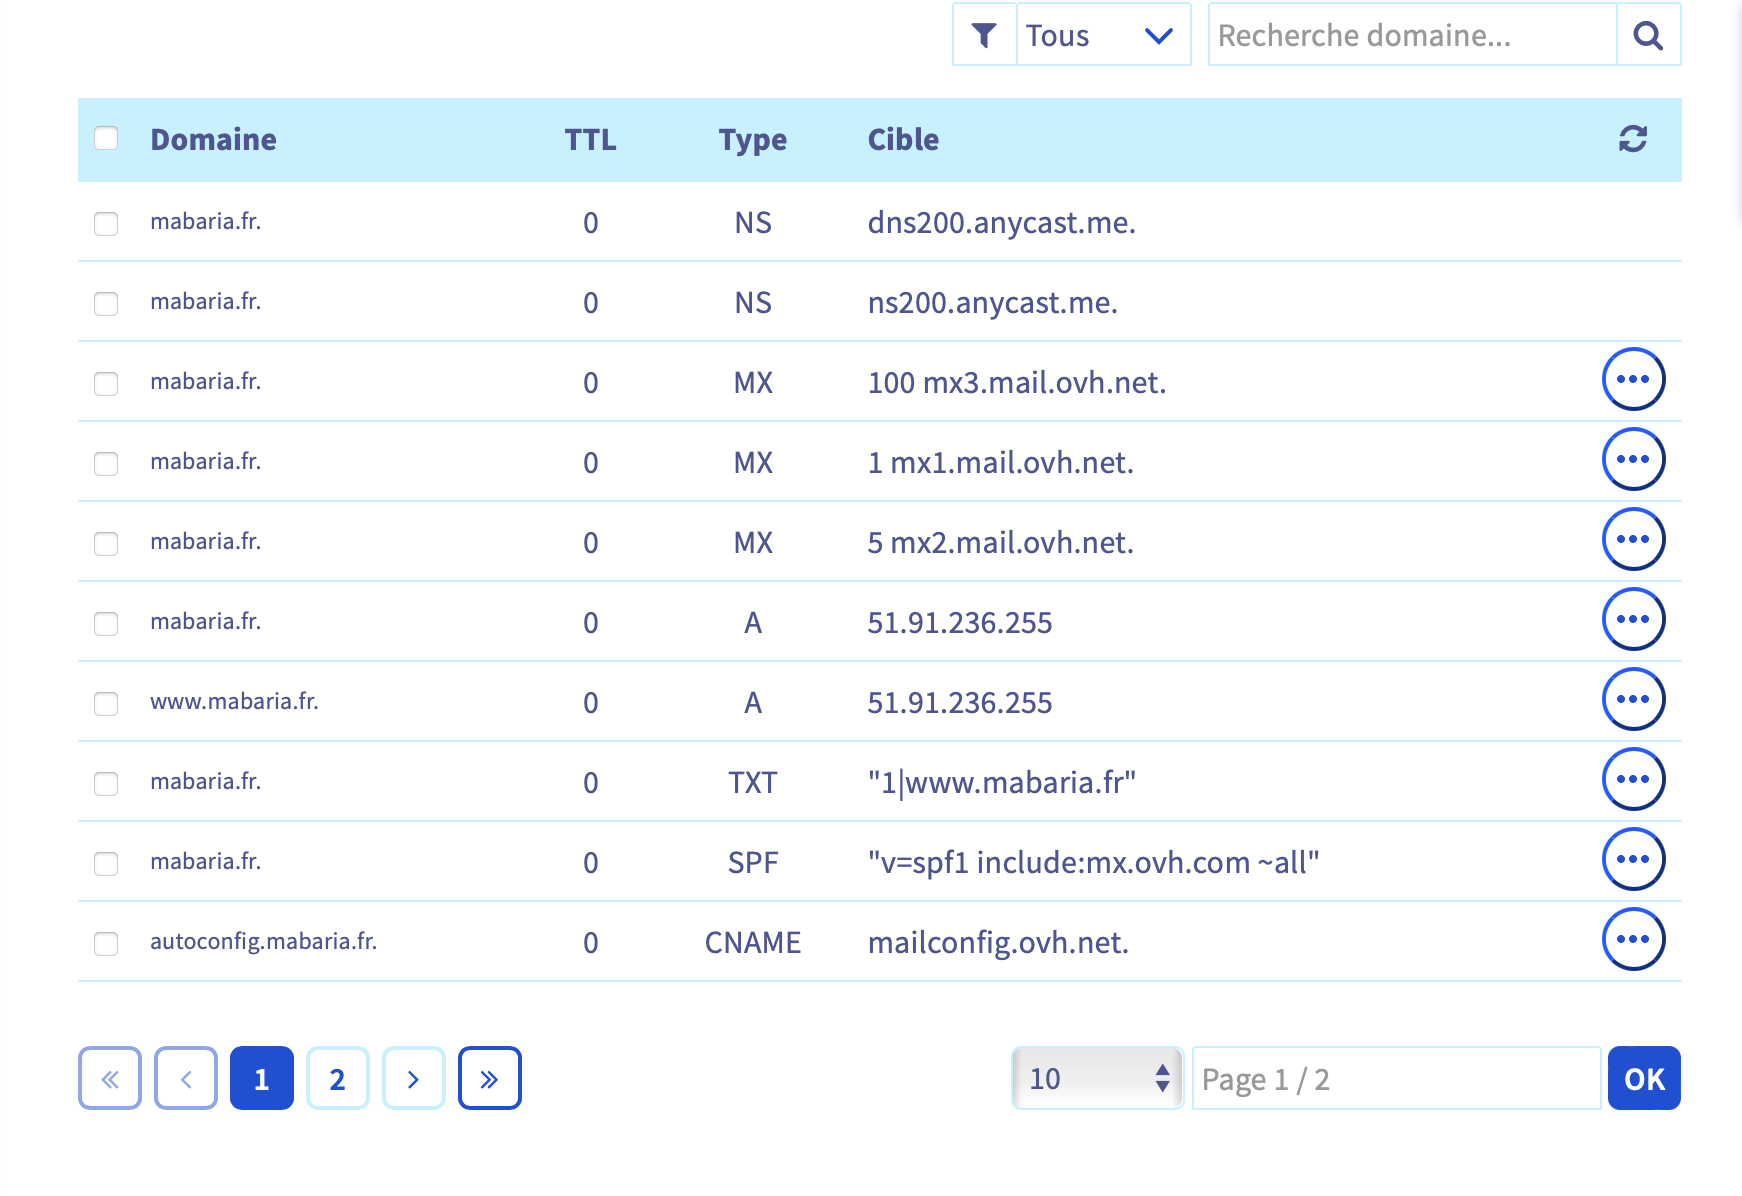The image size is (1742, 1196).
Task: Select the autoconfig.mabaria.fr row checkbox
Action: tap(106, 943)
